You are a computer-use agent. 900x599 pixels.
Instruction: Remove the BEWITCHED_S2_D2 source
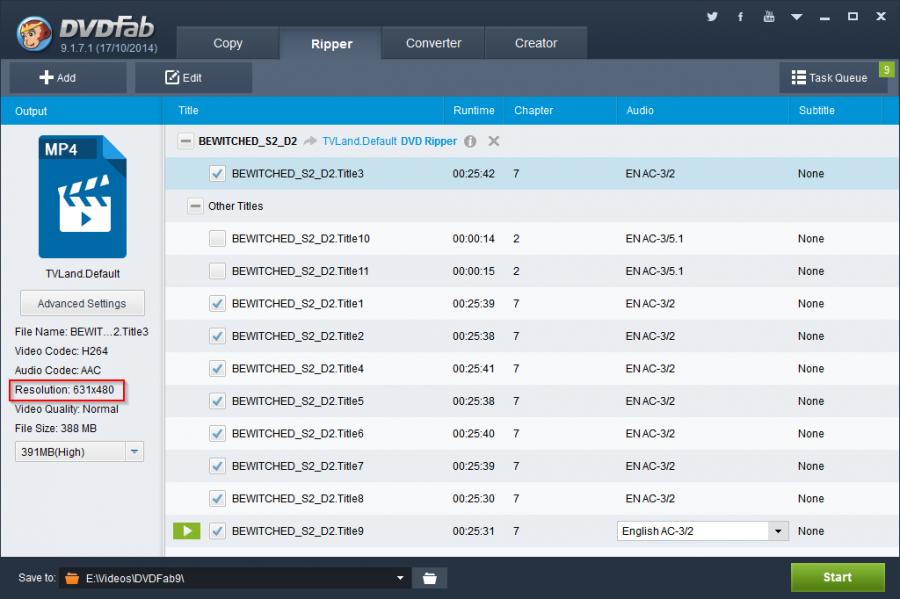tap(494, 141)
